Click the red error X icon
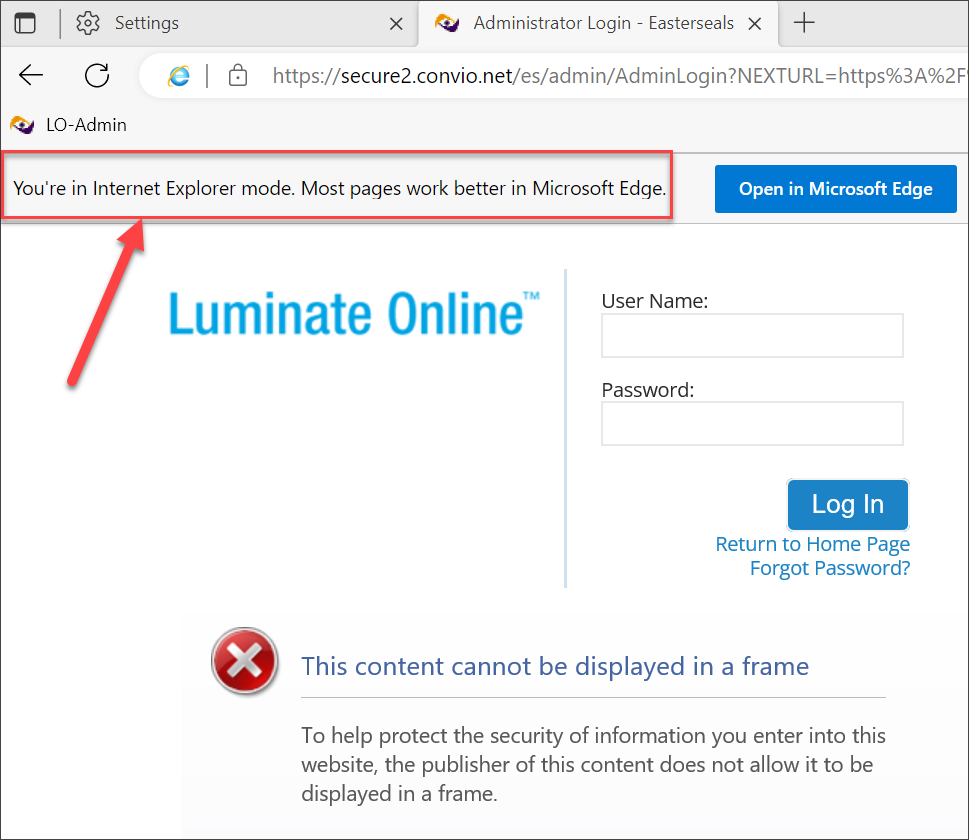 click(x=245, y=661)
